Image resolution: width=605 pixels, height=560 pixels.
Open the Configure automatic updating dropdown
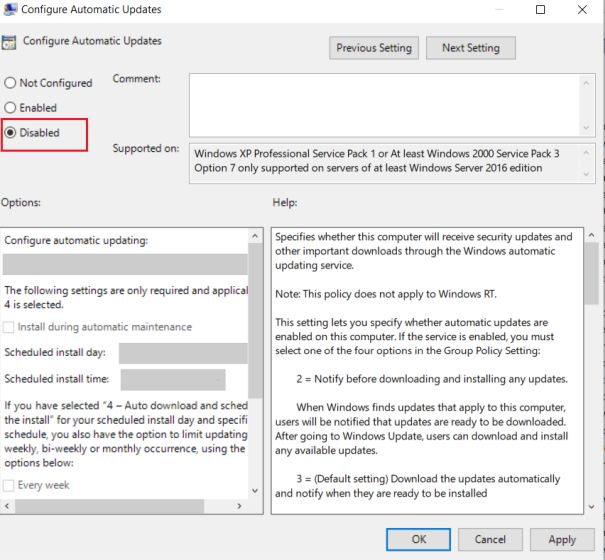pos(125,264)
